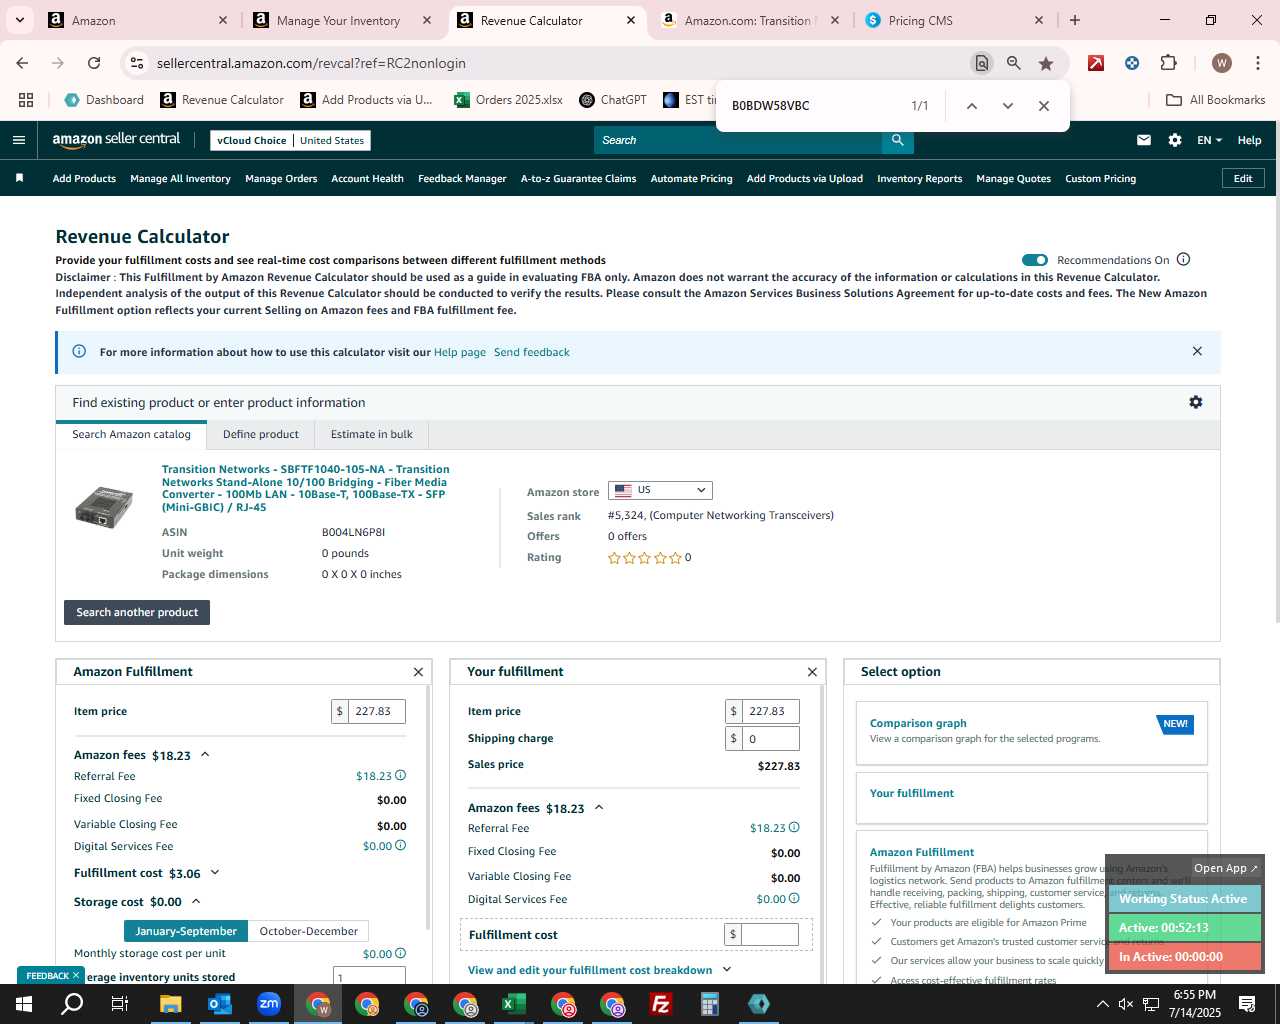Screen dimensions: 1280x1024
Task: Close the find-in-page bar
Action: [1043, 106]
